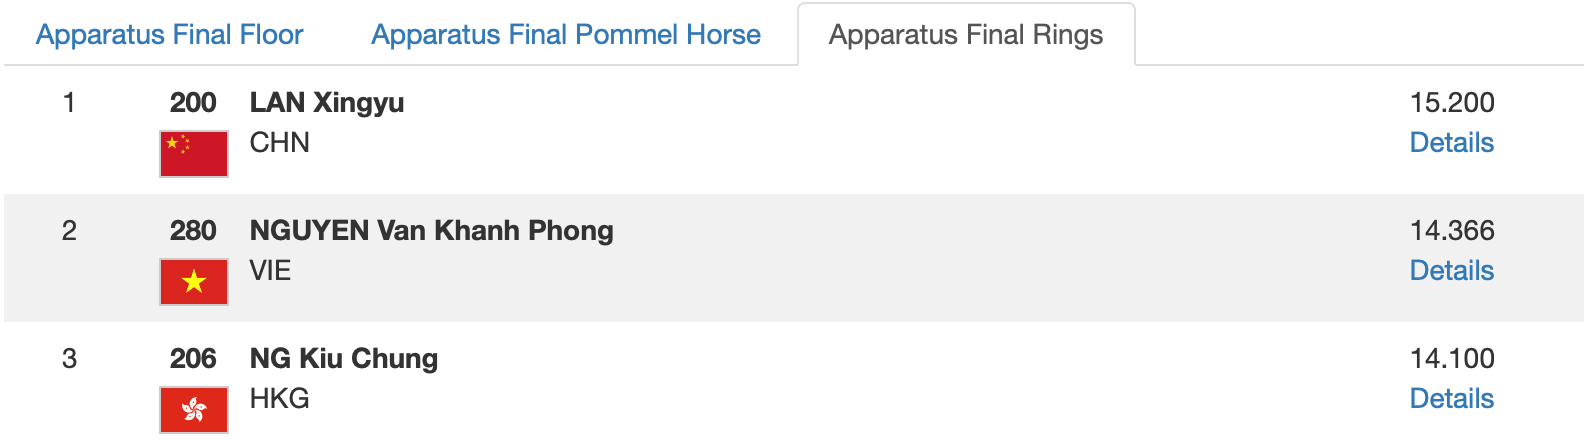The height and width of the screenshot is (442, 1588).
Task: Click athlete name NG Kiu Chung
Action: coord(344,358)
